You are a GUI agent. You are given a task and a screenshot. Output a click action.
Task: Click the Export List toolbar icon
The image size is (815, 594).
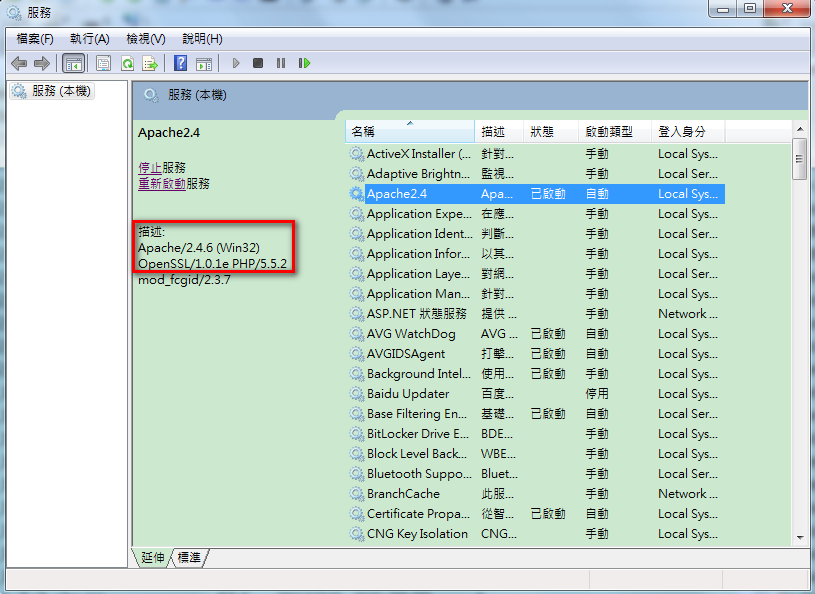[150, 63]
